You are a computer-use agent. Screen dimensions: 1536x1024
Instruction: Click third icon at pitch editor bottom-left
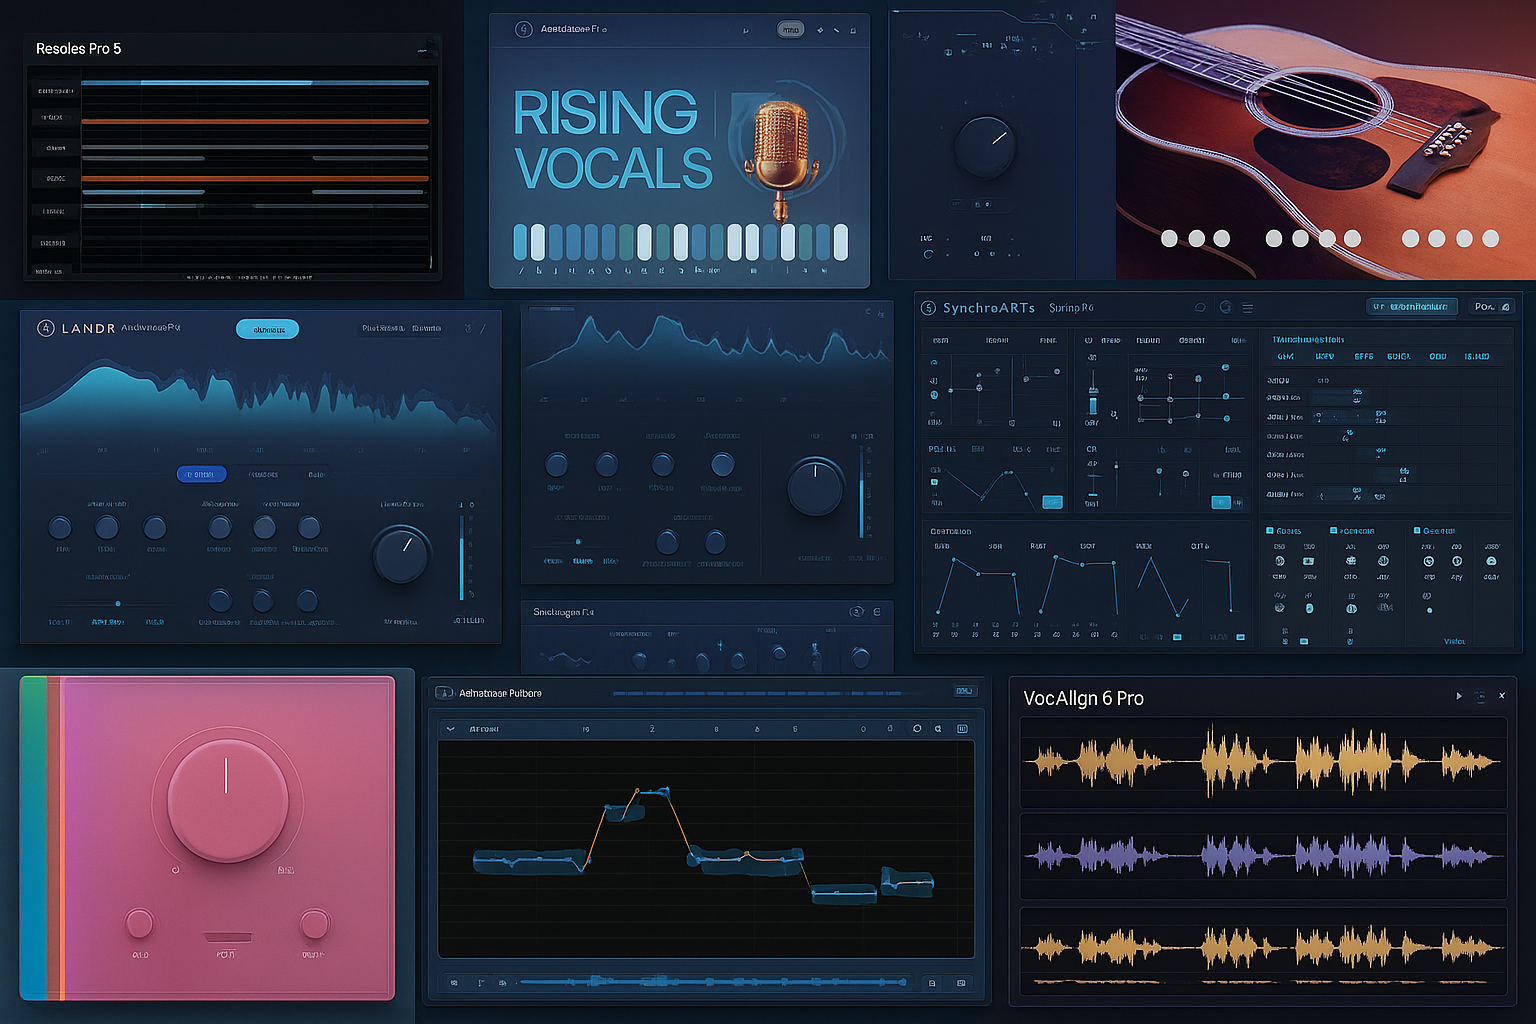502,983
